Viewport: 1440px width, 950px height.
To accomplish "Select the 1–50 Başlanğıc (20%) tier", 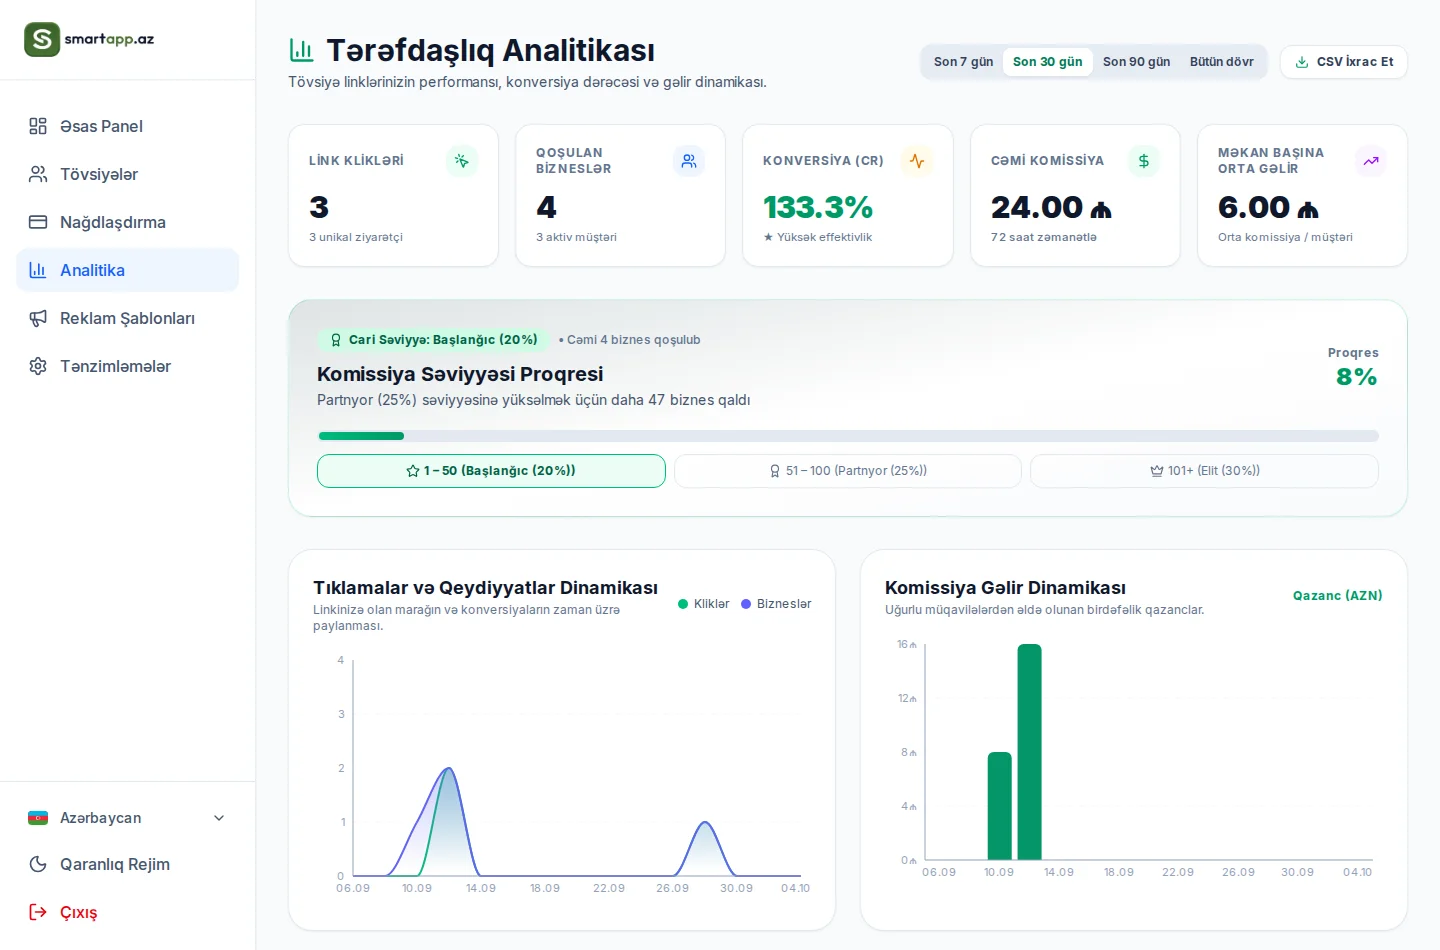I will click(x=491, y=471).
